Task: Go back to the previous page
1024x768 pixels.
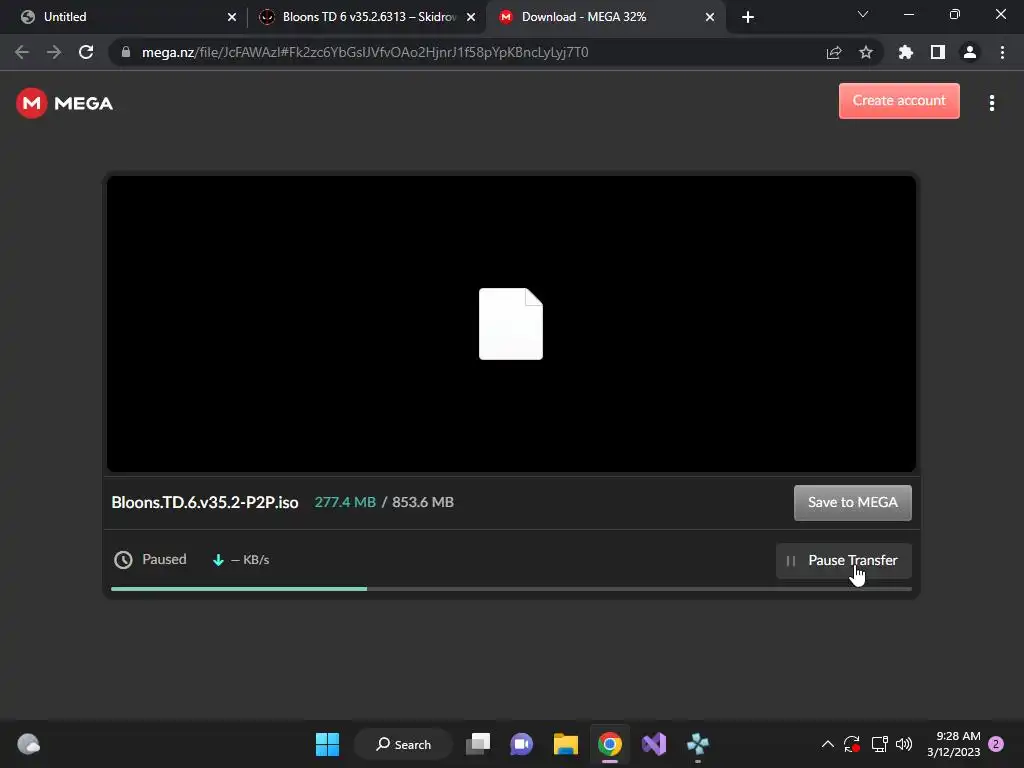Action: [x=22, y=52]
